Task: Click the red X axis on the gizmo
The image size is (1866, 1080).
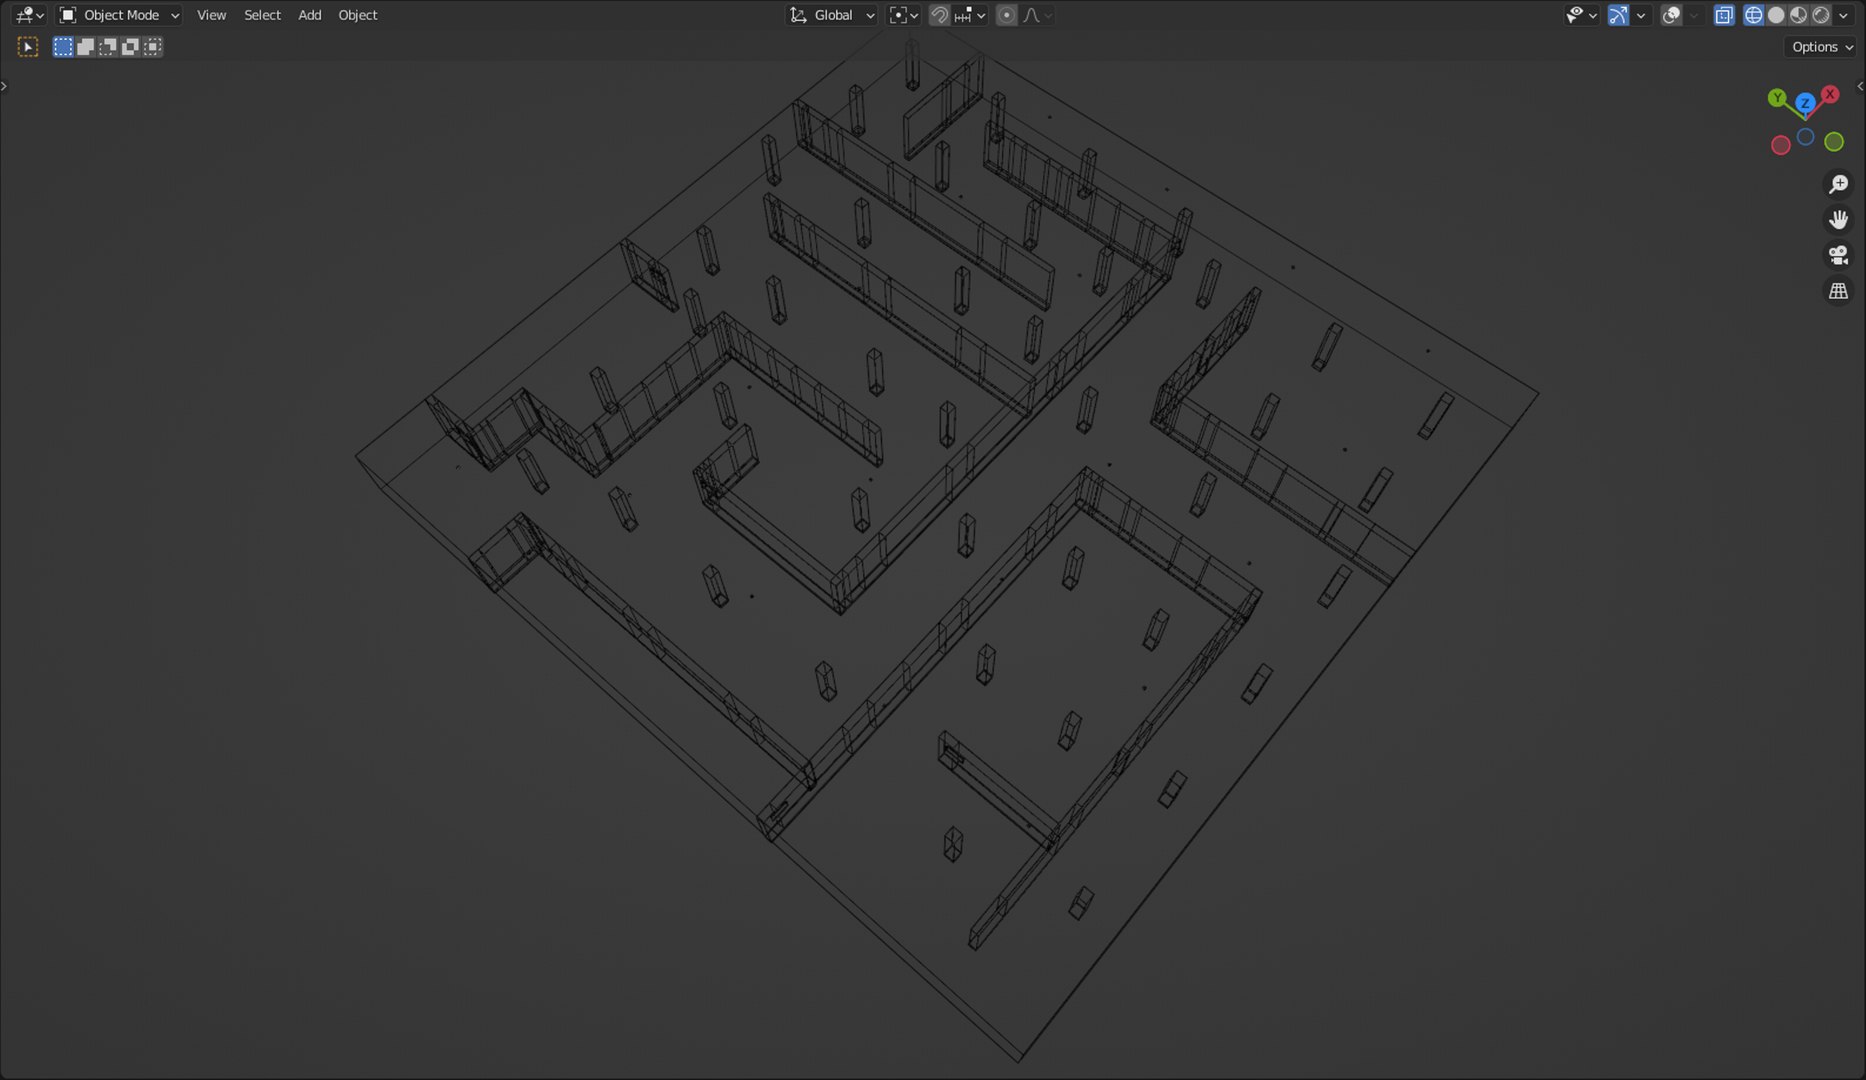Action: click(x=1830, y=94)
